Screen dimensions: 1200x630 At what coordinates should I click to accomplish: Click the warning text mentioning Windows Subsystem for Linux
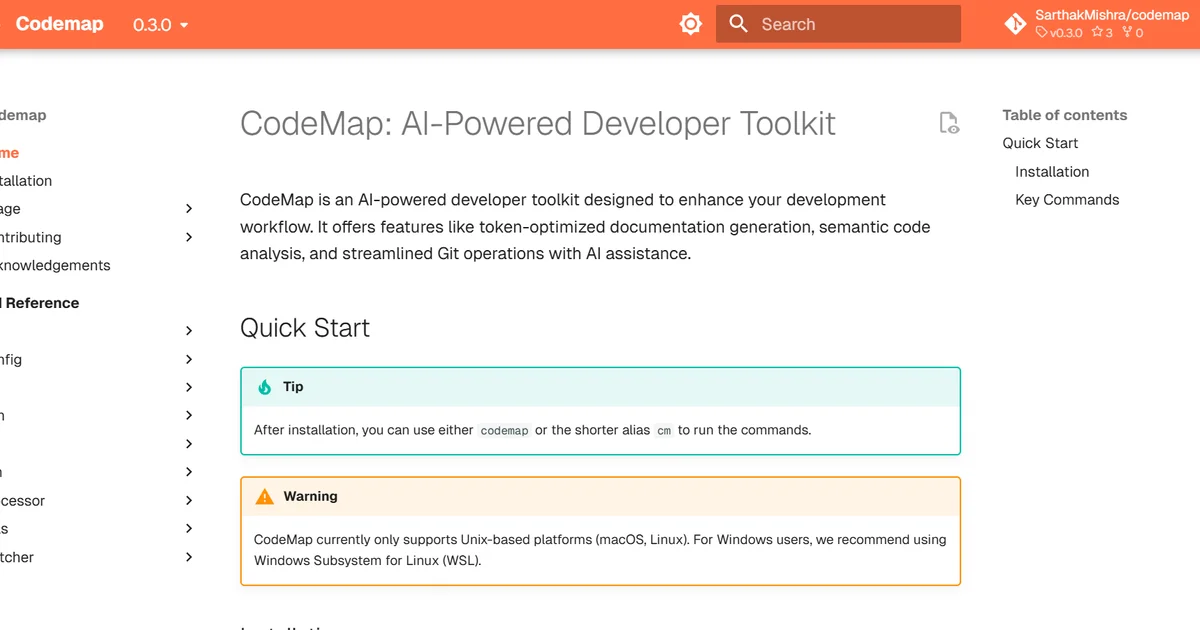click(x=600, y=550)
